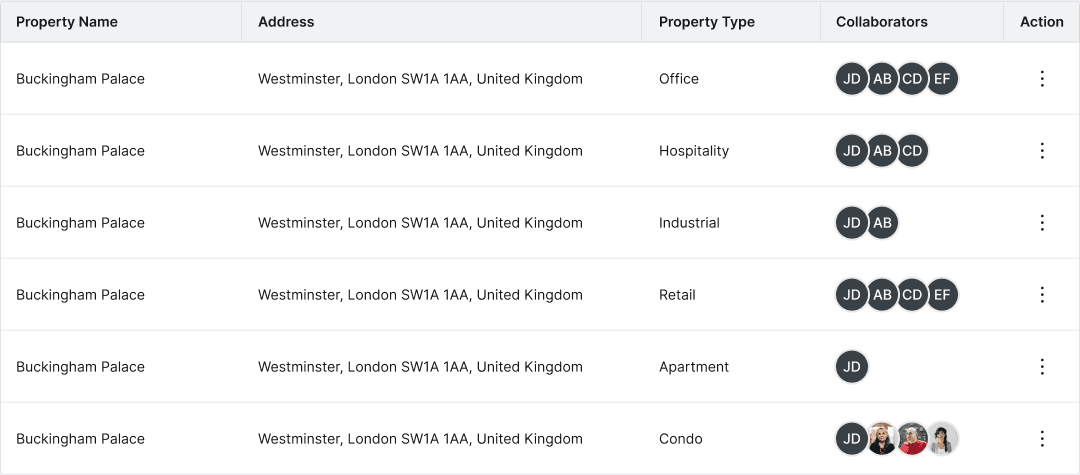Select AB avatar in the Industrial row
Screen dimensions: 1080x475
point(882,222)
